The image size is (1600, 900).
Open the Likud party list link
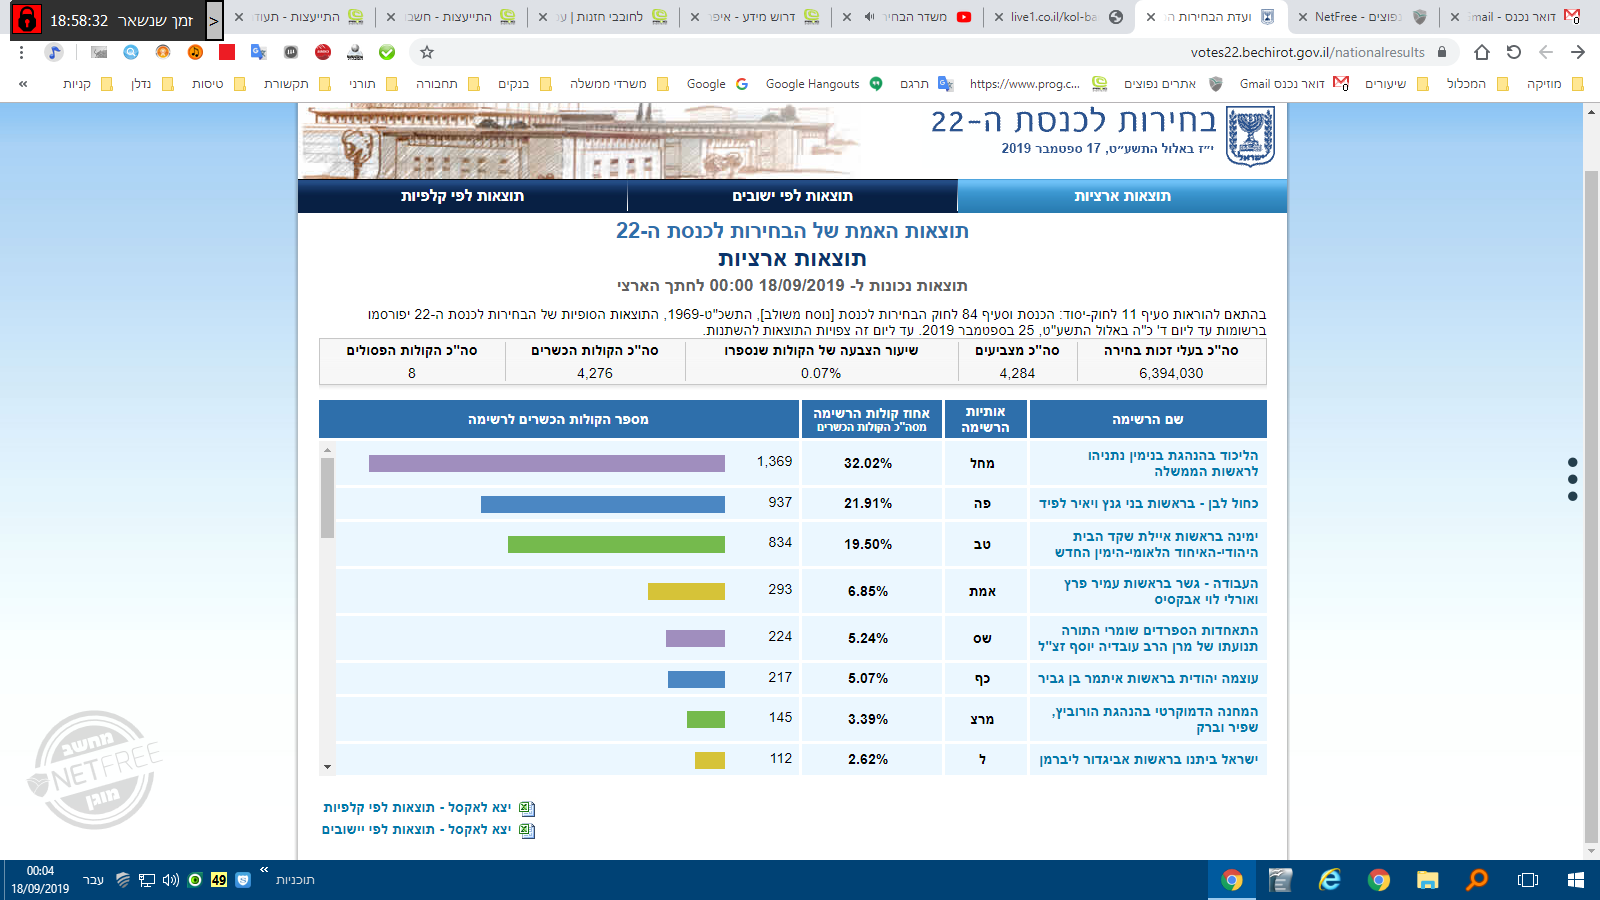coord(1173,463)
